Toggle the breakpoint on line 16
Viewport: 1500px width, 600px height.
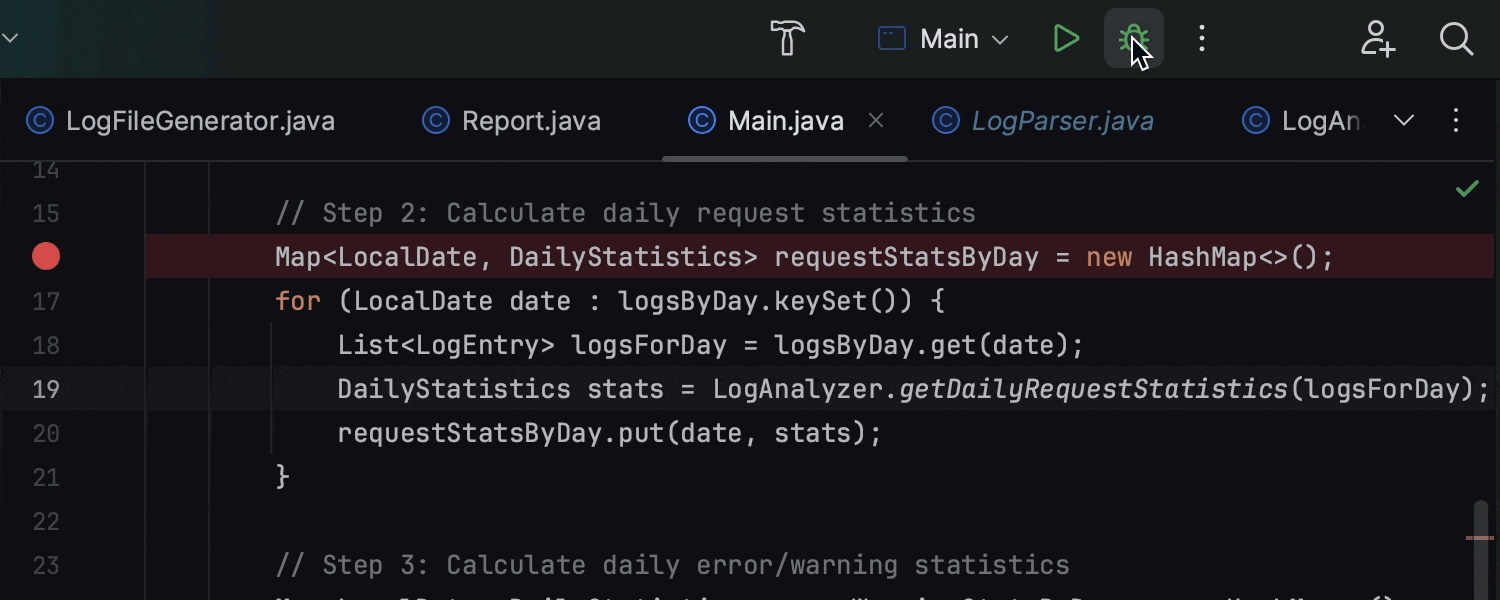[x=46, y=256]
